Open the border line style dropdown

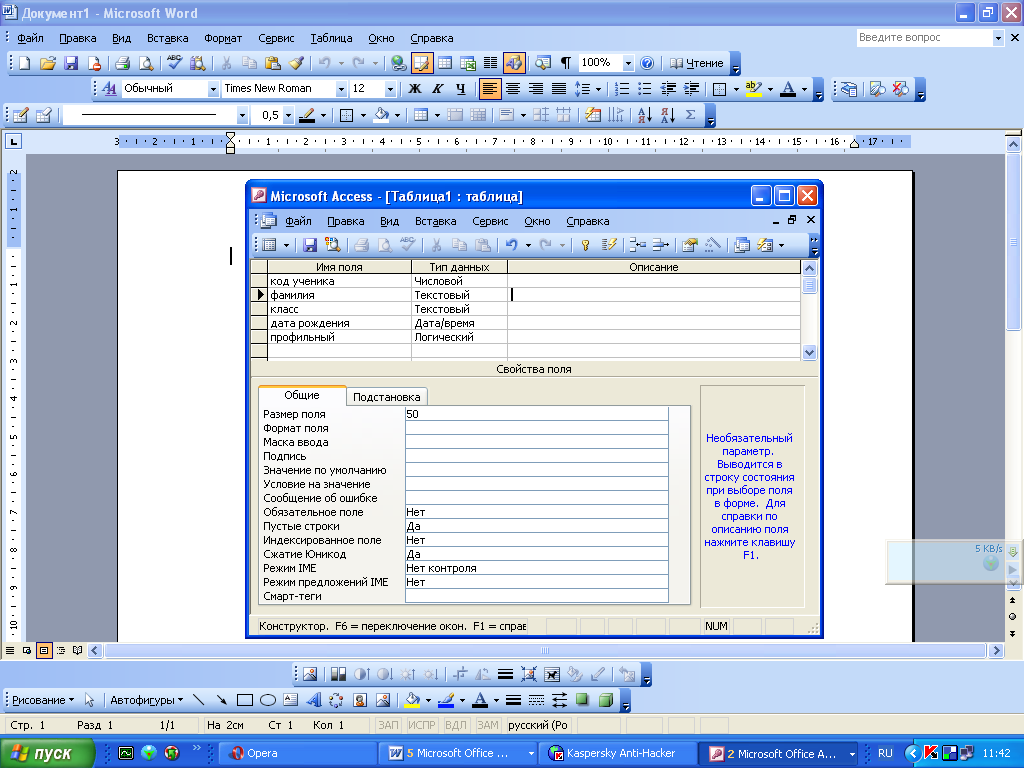(242, 116)
